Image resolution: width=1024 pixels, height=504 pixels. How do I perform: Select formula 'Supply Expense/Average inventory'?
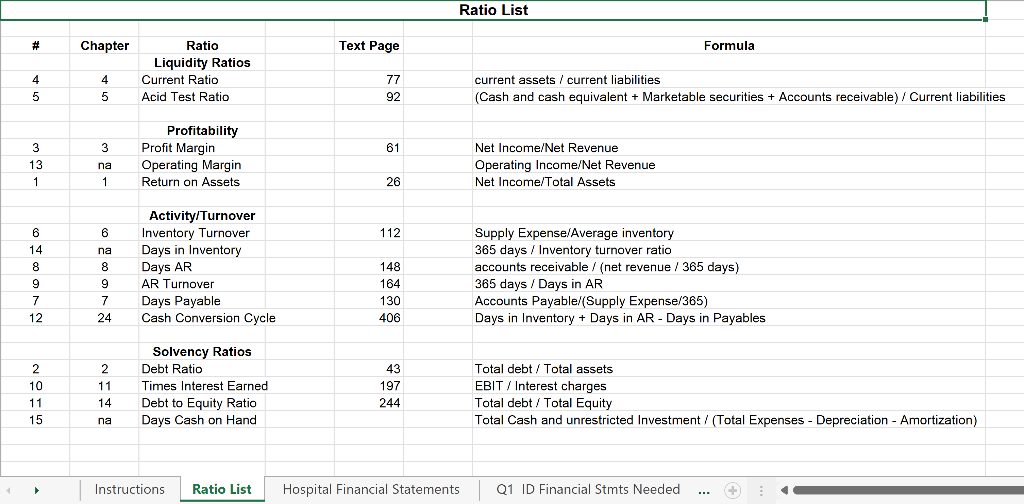(729, 232)
